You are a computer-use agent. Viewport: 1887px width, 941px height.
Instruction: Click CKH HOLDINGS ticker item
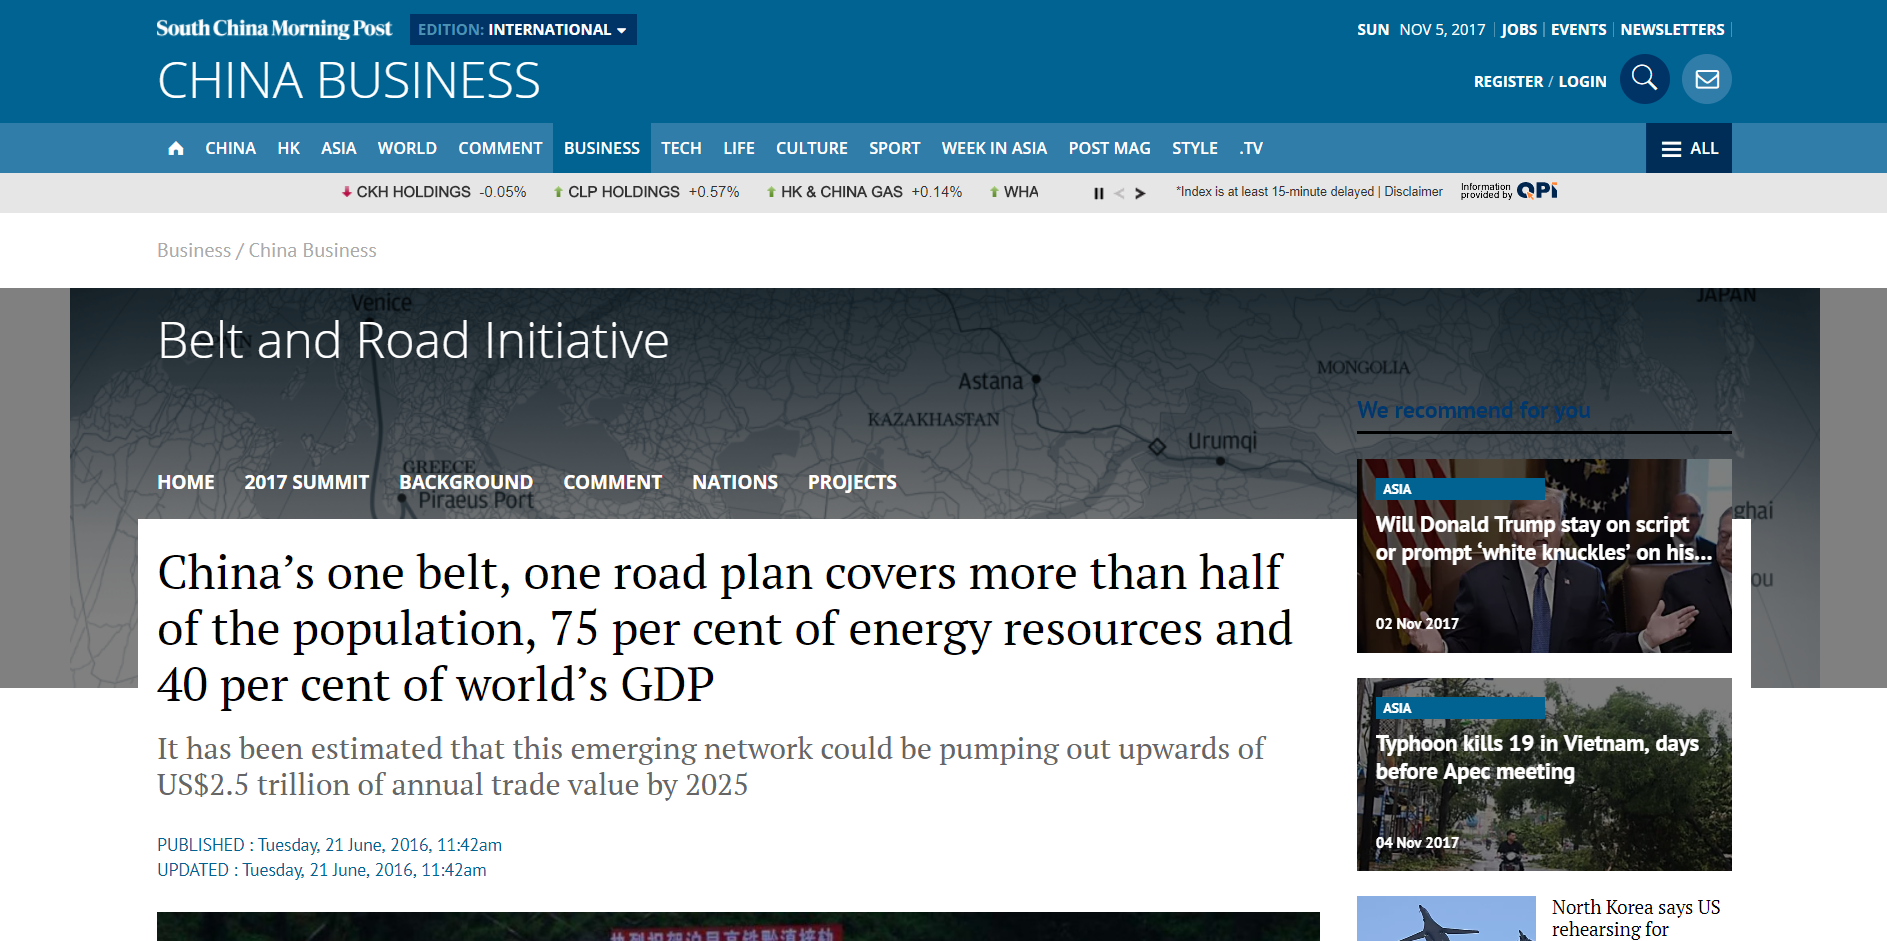click(413, 192)
